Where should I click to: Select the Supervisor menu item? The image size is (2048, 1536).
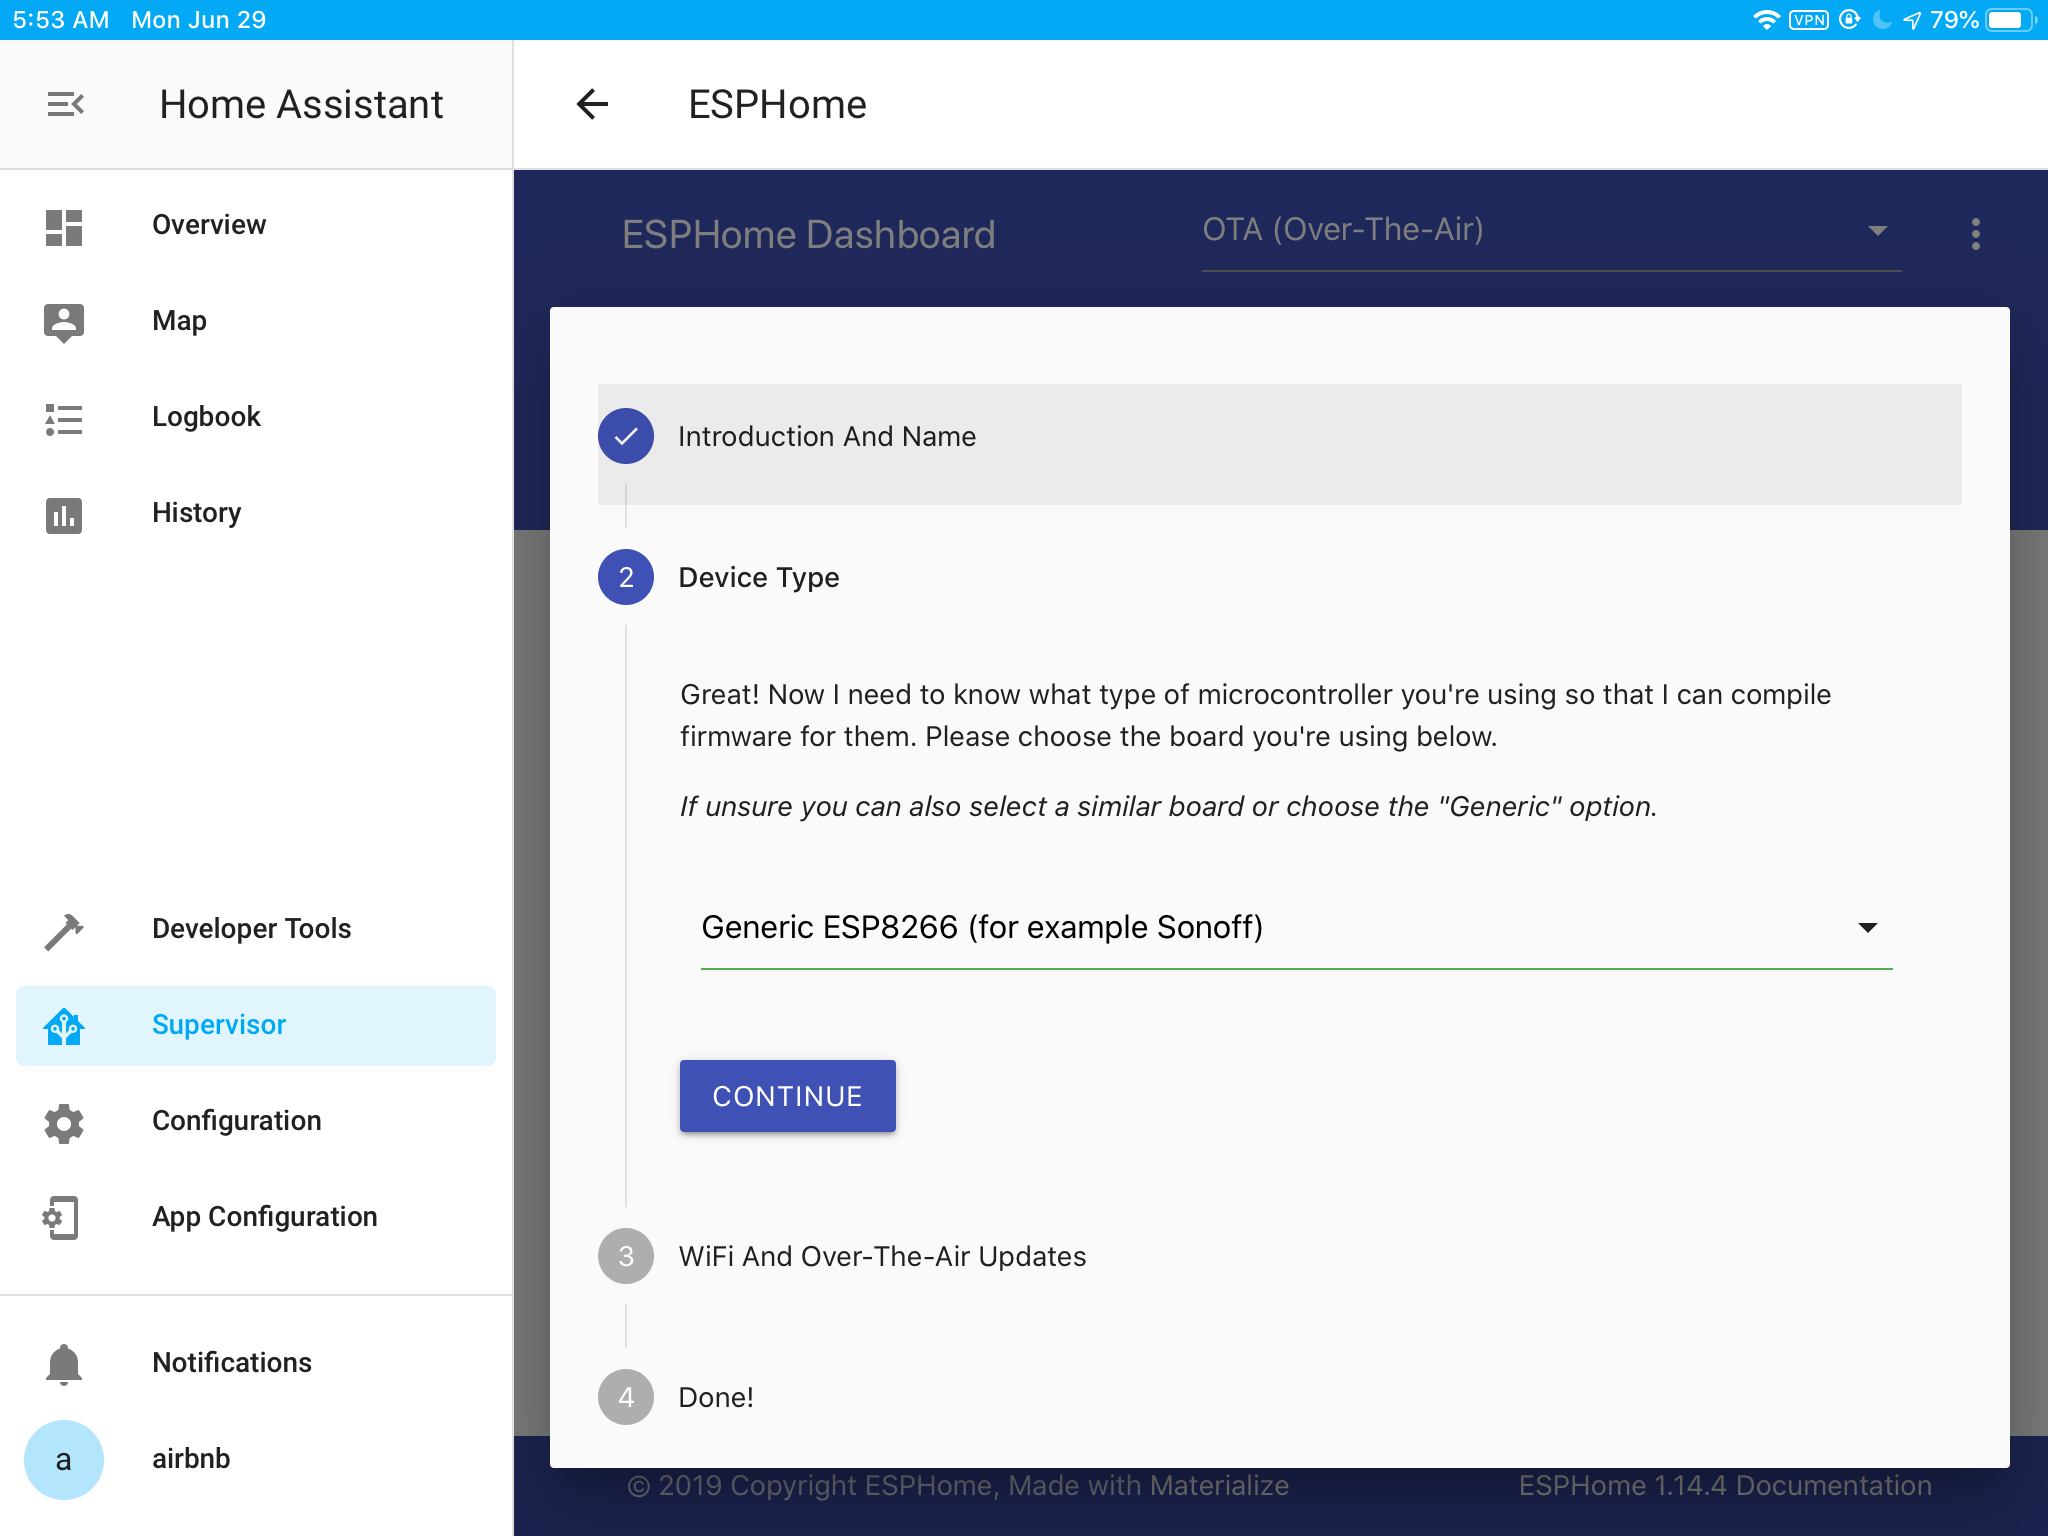pos(256,1026)
